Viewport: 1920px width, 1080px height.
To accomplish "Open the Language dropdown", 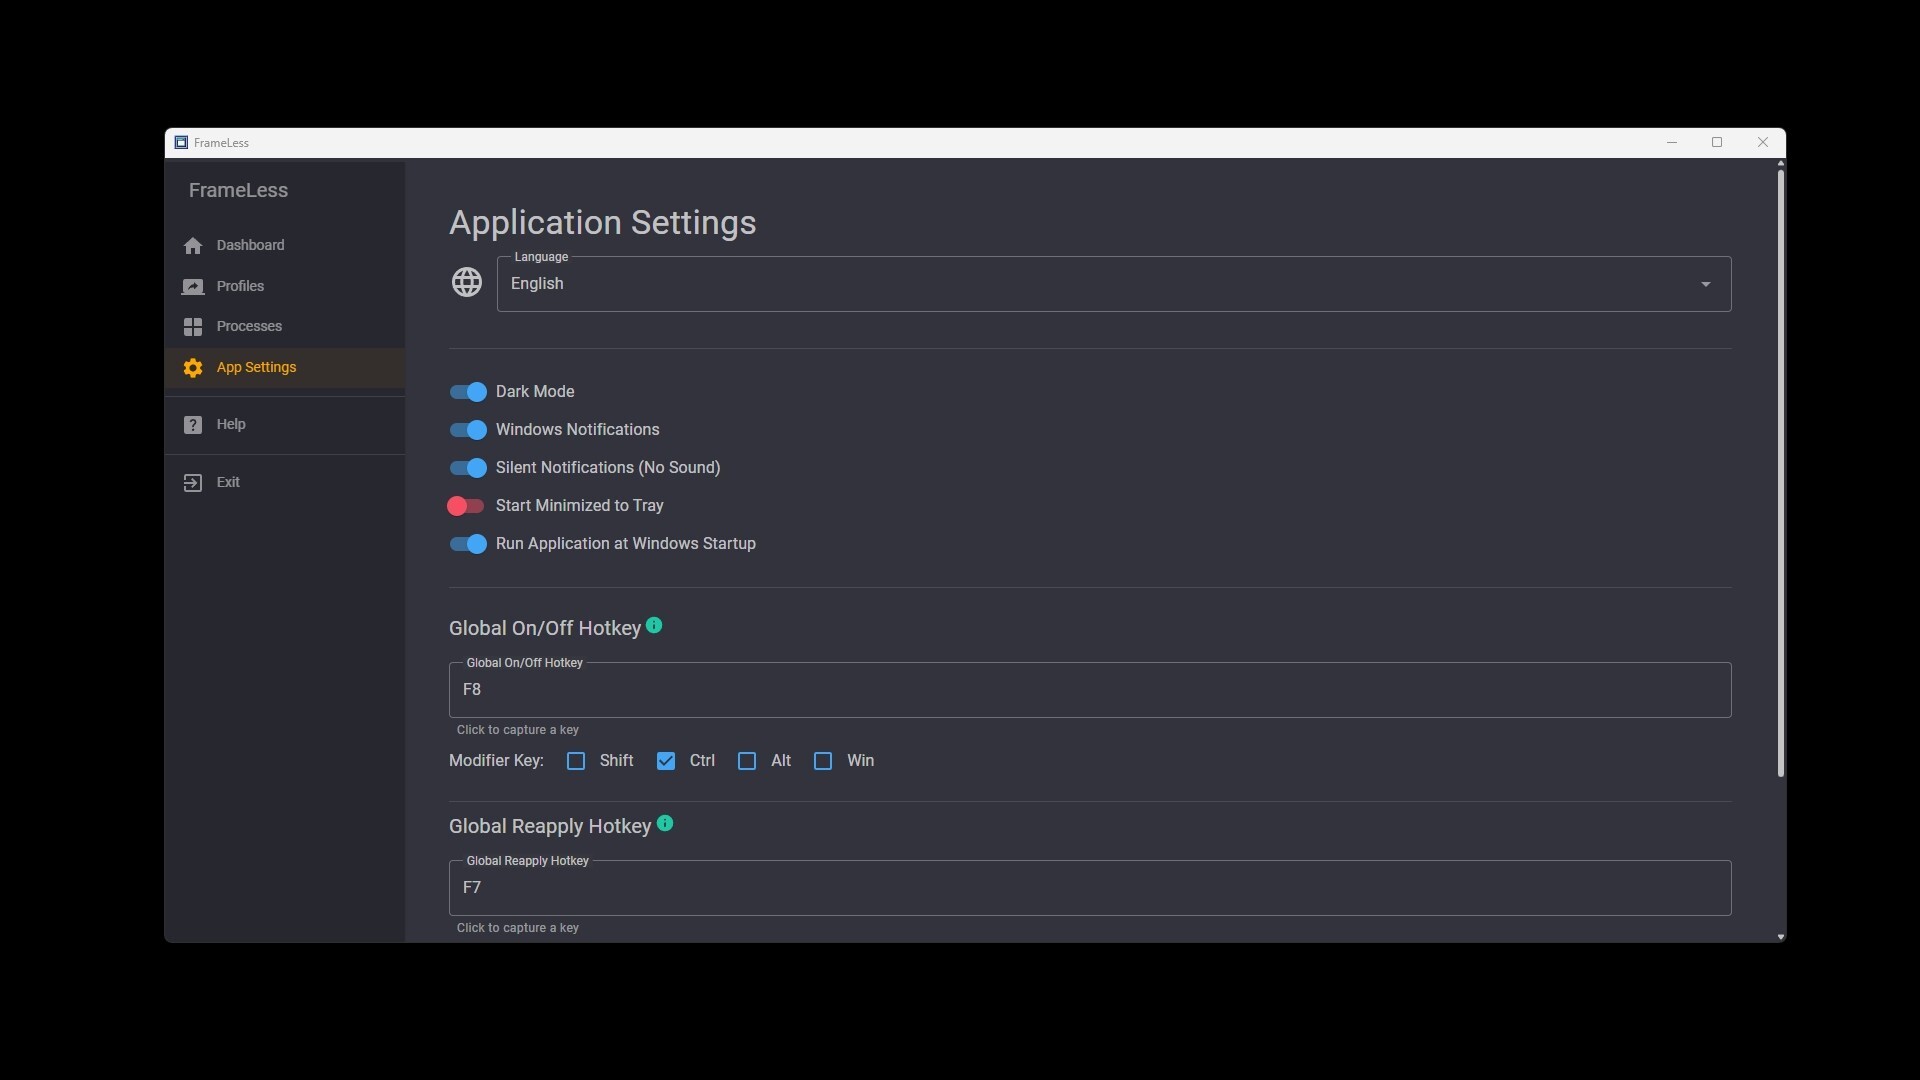I will [x=1704, y=284].
